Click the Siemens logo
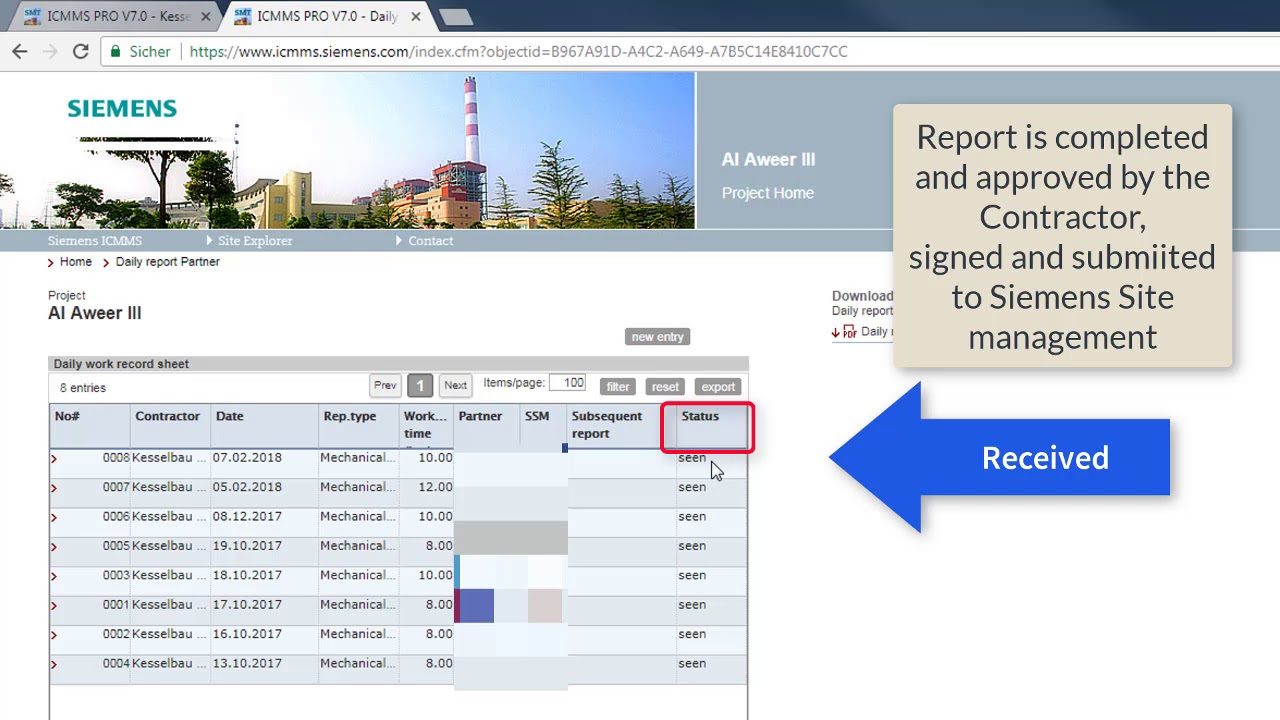Image resolution: width=1280 pixels, height=720 pixels. (122, 108)
